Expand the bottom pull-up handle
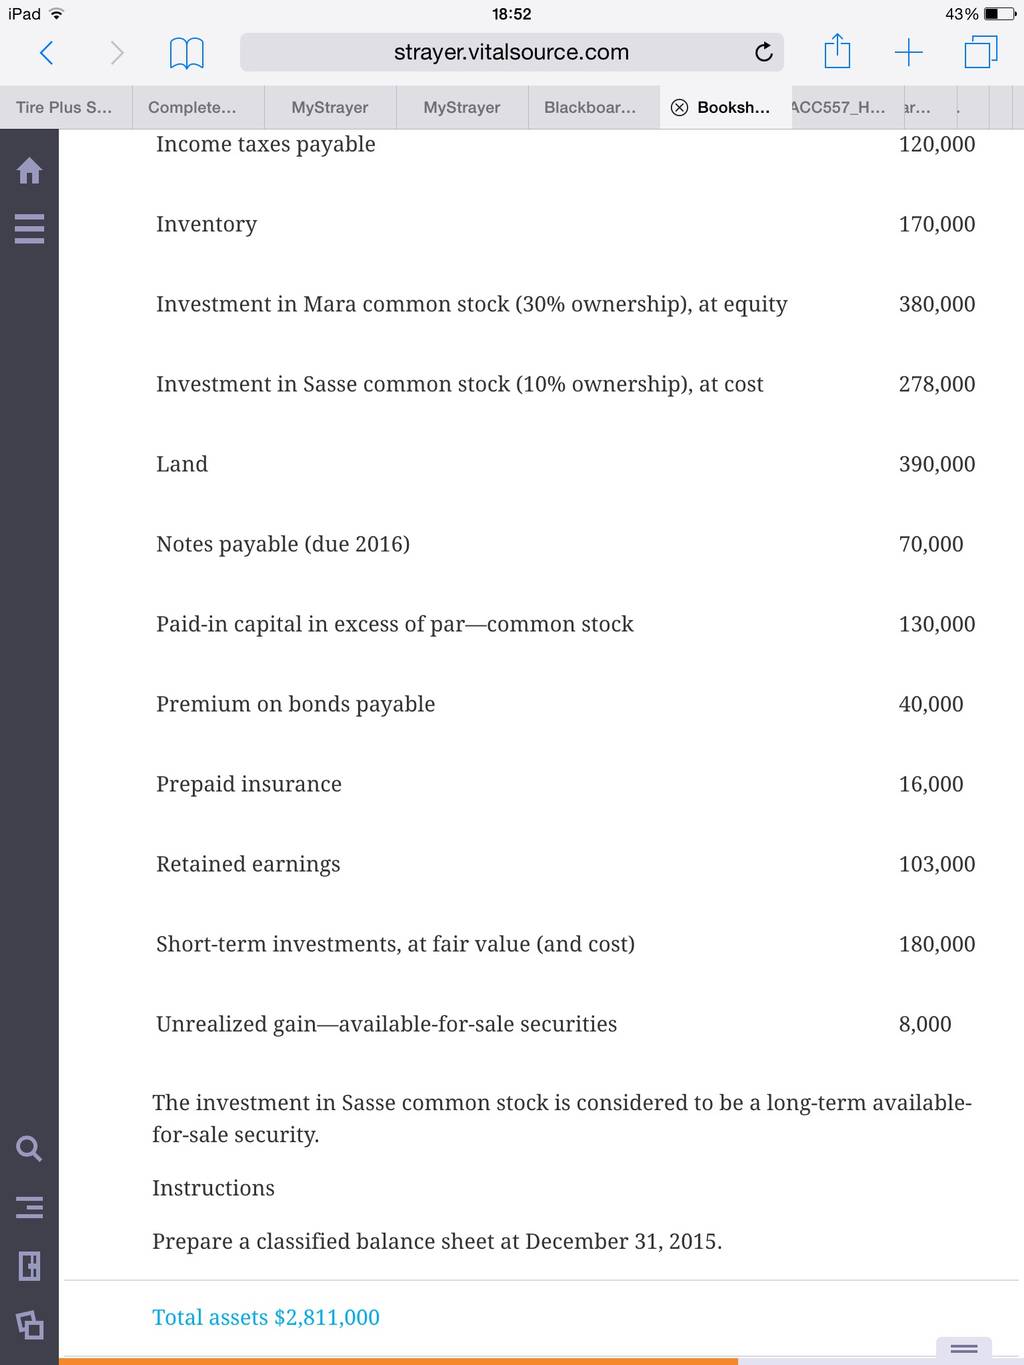 point(964,1349)
